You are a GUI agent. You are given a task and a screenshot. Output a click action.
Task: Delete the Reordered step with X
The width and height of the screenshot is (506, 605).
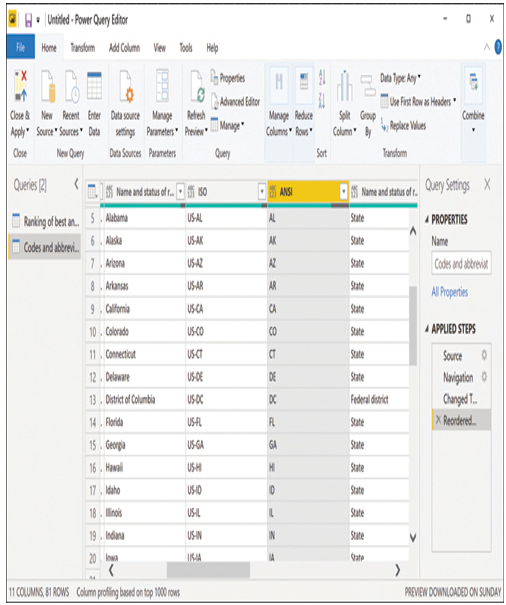click(438, 420)
